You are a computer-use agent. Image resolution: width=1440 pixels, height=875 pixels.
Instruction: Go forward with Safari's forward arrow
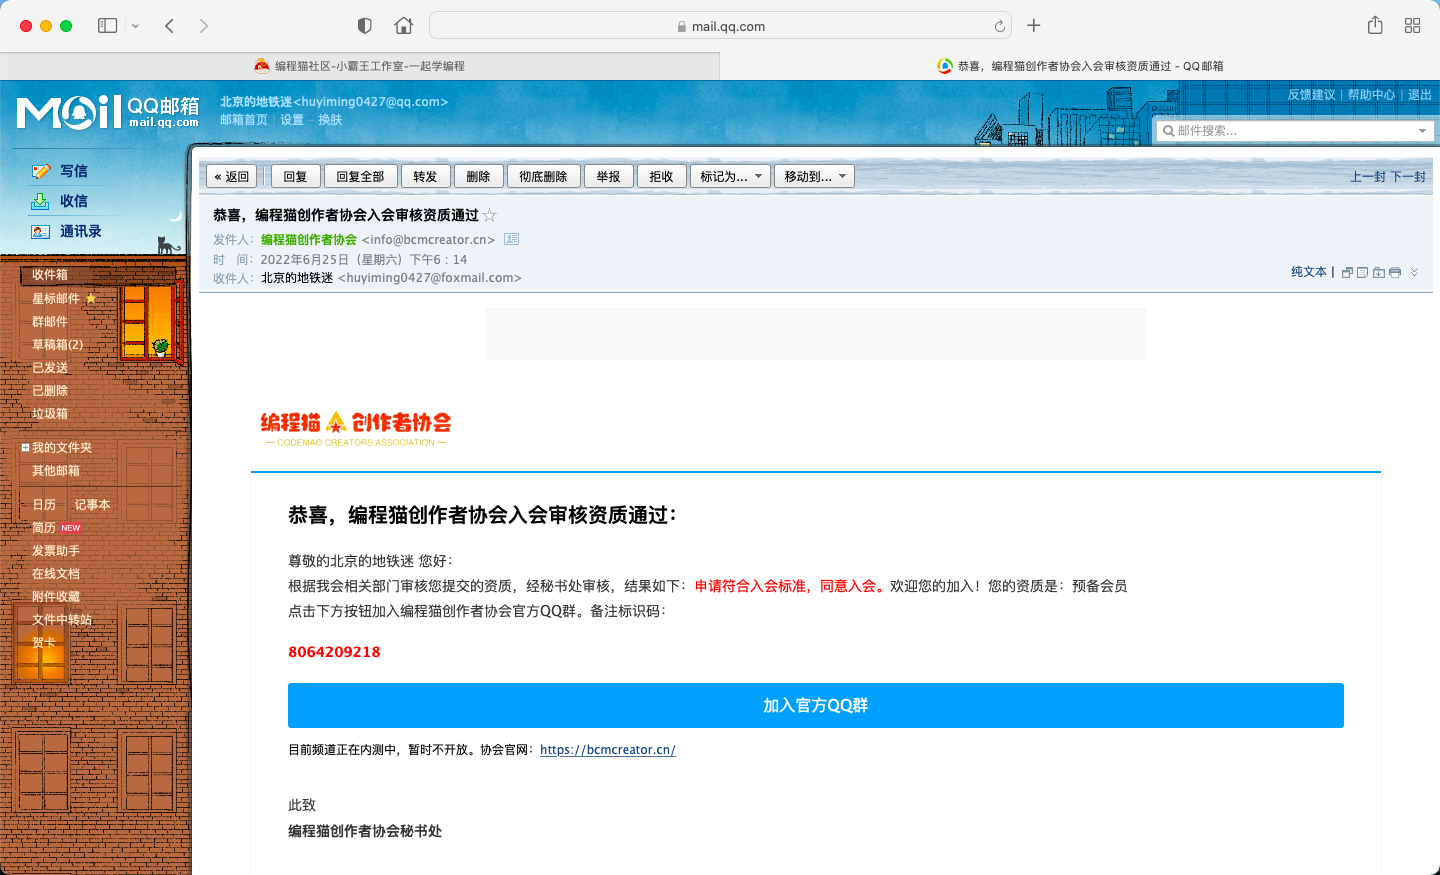[204, 26]
